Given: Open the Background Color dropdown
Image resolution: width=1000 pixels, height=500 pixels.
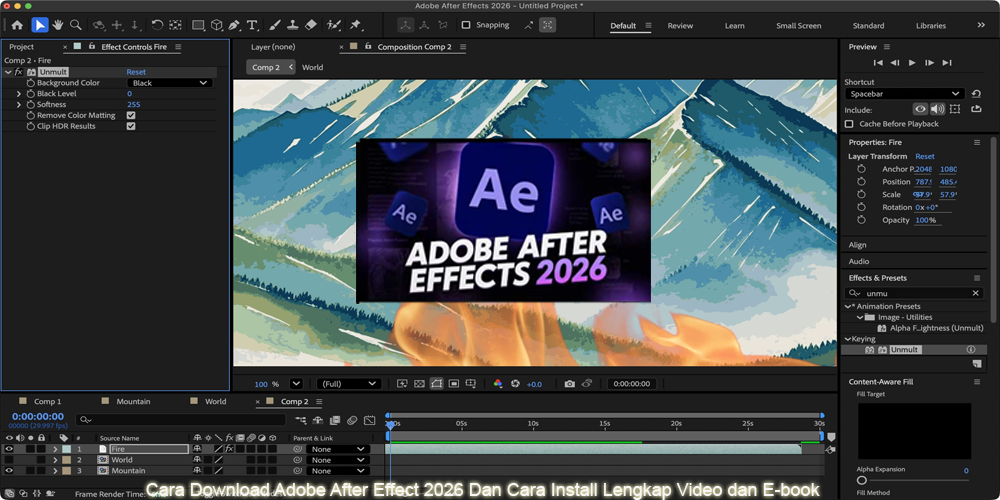Looking at the screenshot, I should click(x=170, y=83).
